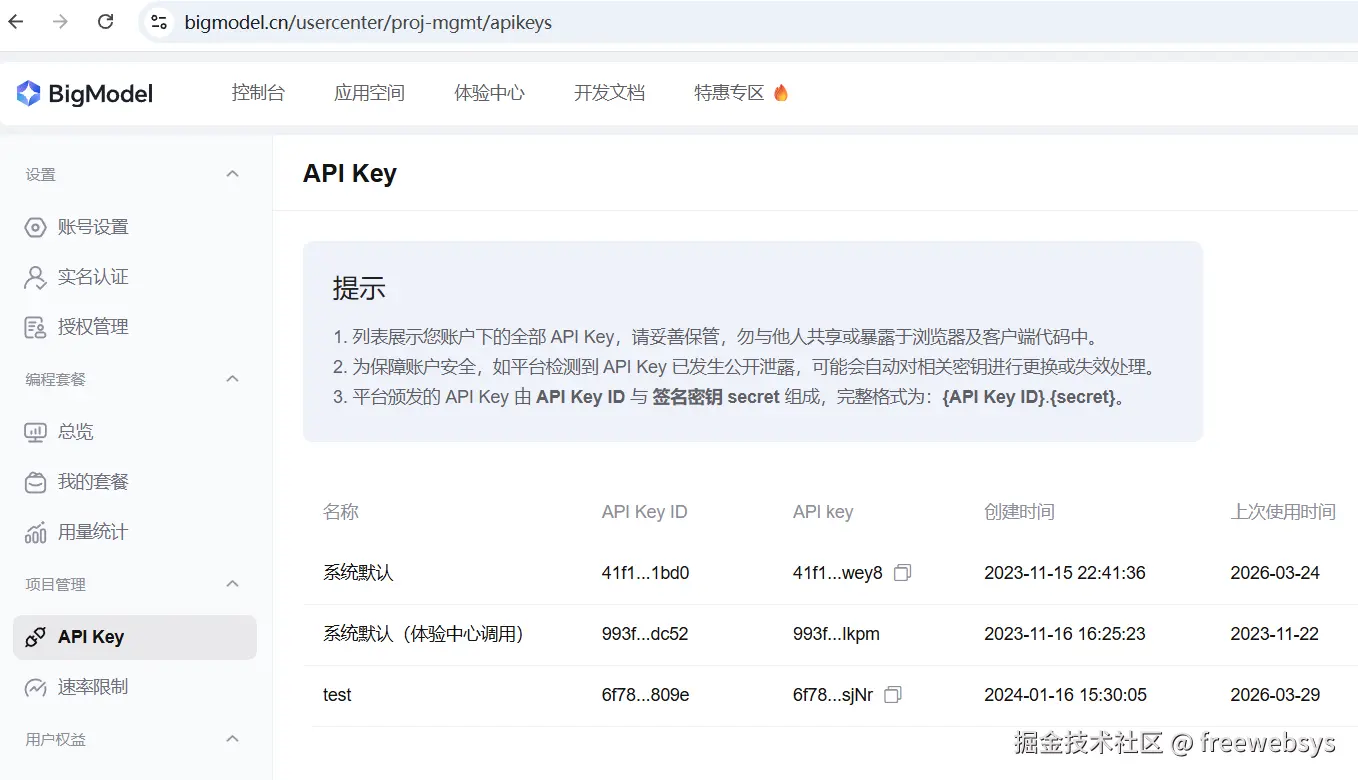Open 用量统计 in the sidebar

coord(92,532)
